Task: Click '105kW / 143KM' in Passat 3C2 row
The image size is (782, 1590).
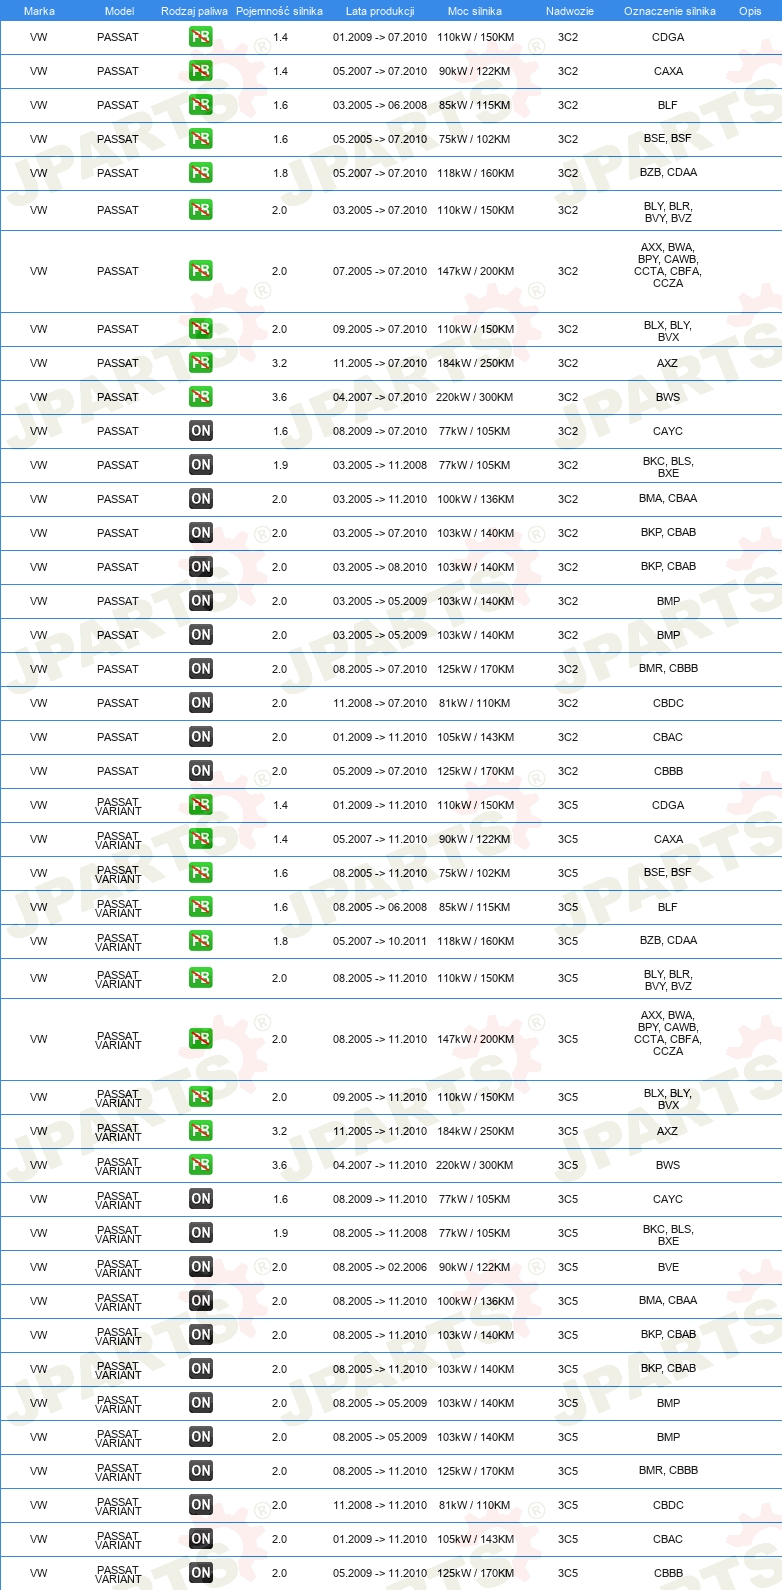Action: 475,737
